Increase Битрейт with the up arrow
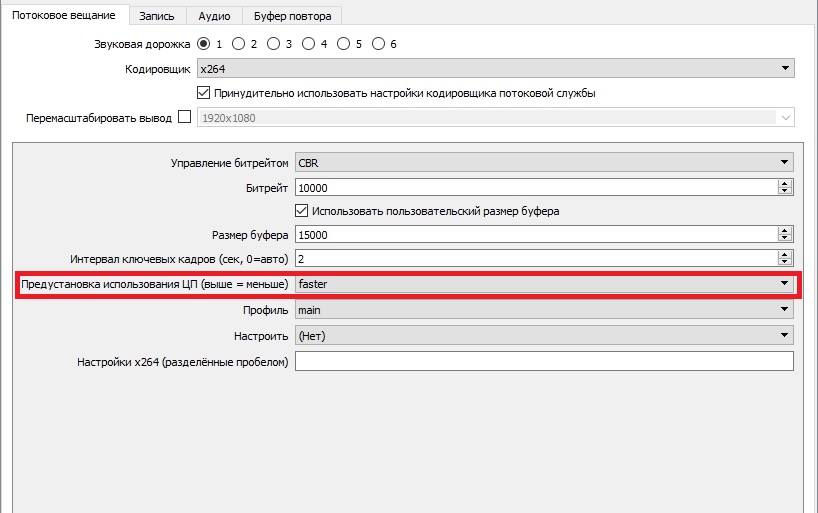 [x=785, y=183]
